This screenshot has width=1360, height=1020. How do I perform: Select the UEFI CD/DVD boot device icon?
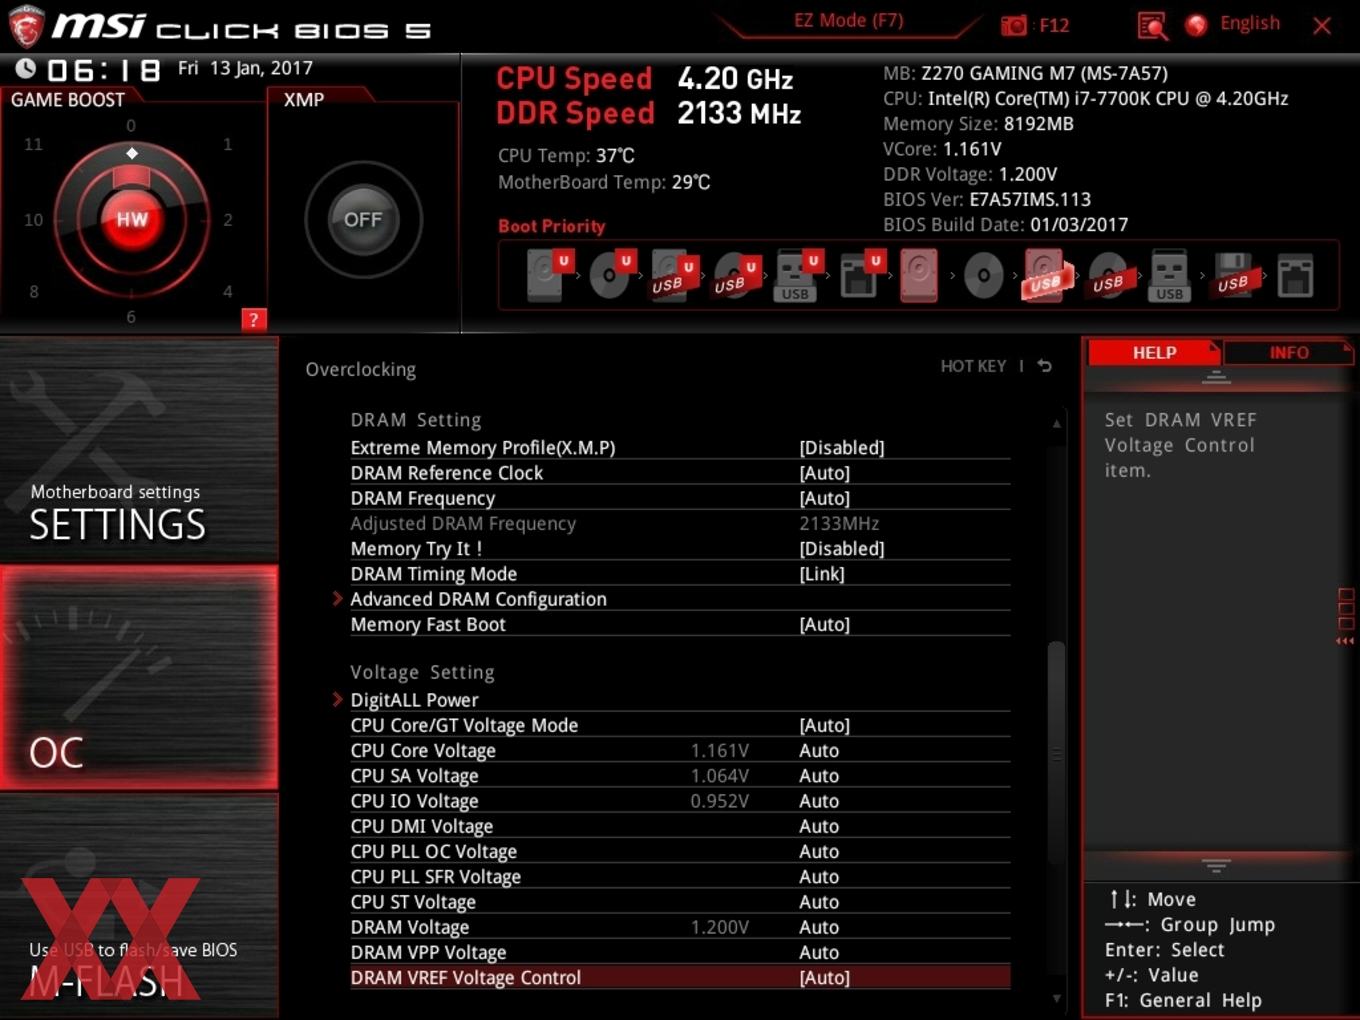[611, 275]
